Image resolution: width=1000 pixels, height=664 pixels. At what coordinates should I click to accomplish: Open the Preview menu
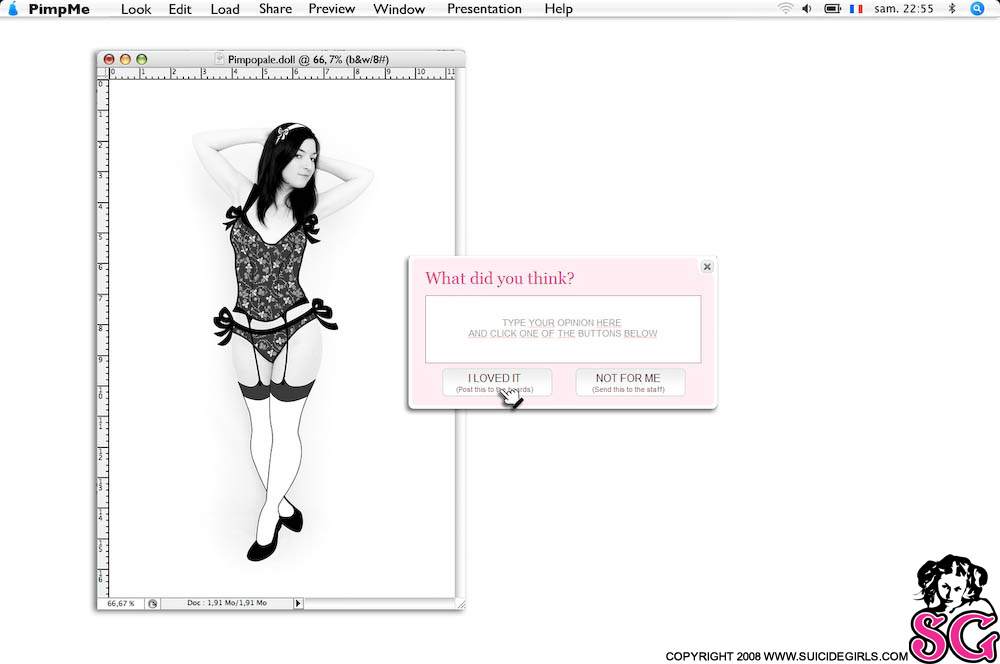click(x=332, y=9)
